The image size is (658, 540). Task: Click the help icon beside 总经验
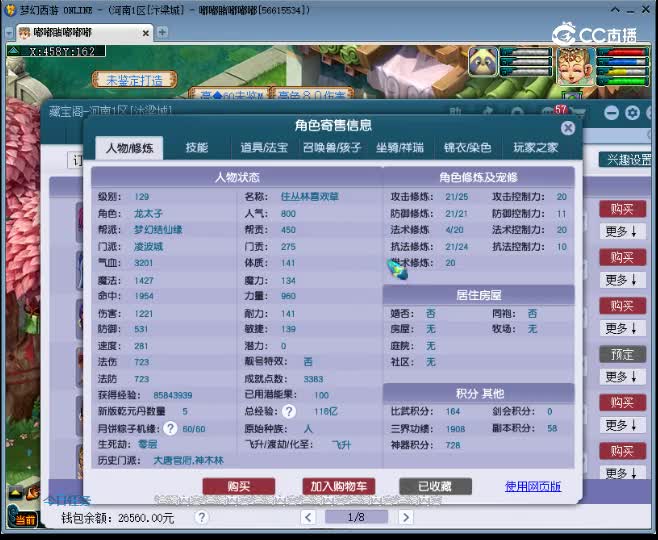(x=289, y=412)
